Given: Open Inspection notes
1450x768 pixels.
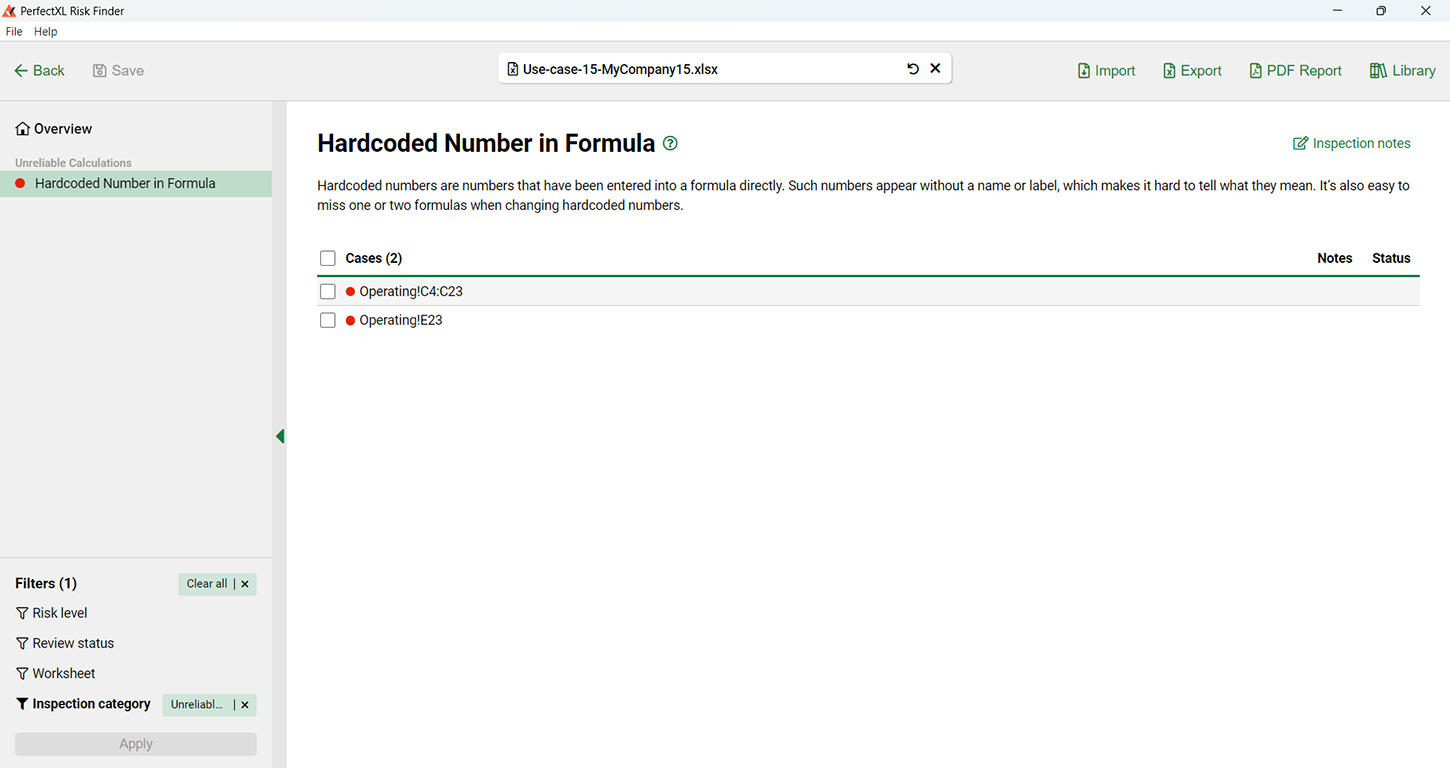Looking at the screenshot, I should coord(1351,143).
